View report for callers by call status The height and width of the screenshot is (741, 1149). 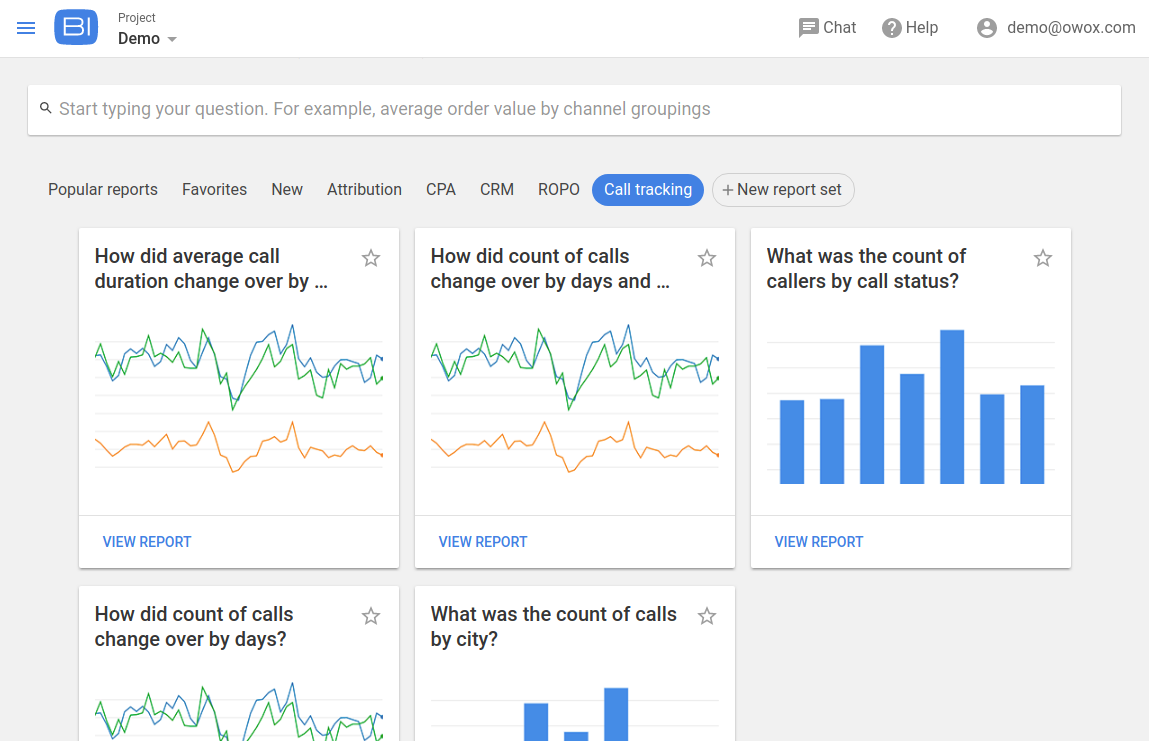click(819, 542)
